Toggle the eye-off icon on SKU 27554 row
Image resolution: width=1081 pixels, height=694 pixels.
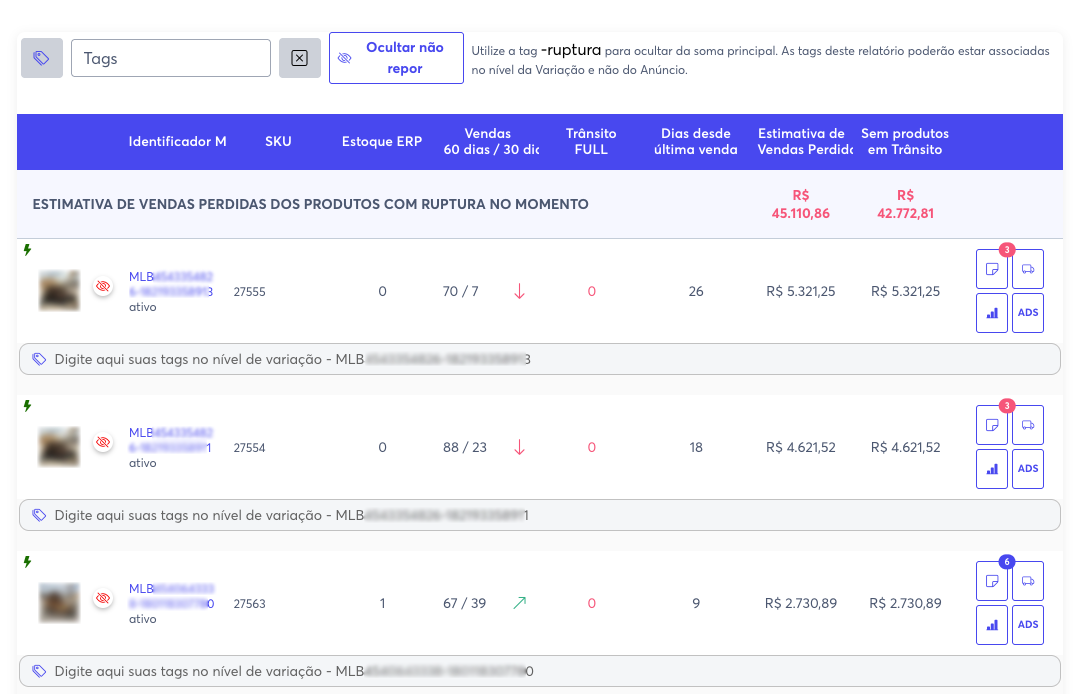(x=102, y=442)
